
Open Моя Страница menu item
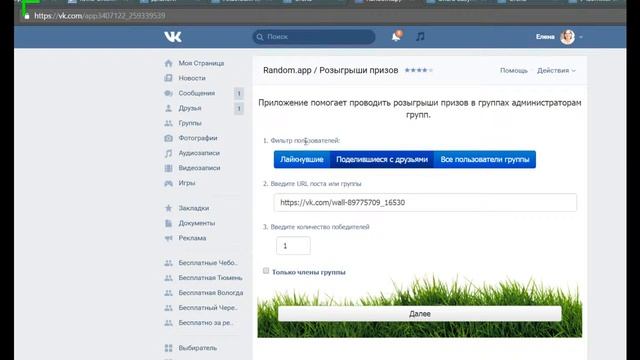point(201,63)
